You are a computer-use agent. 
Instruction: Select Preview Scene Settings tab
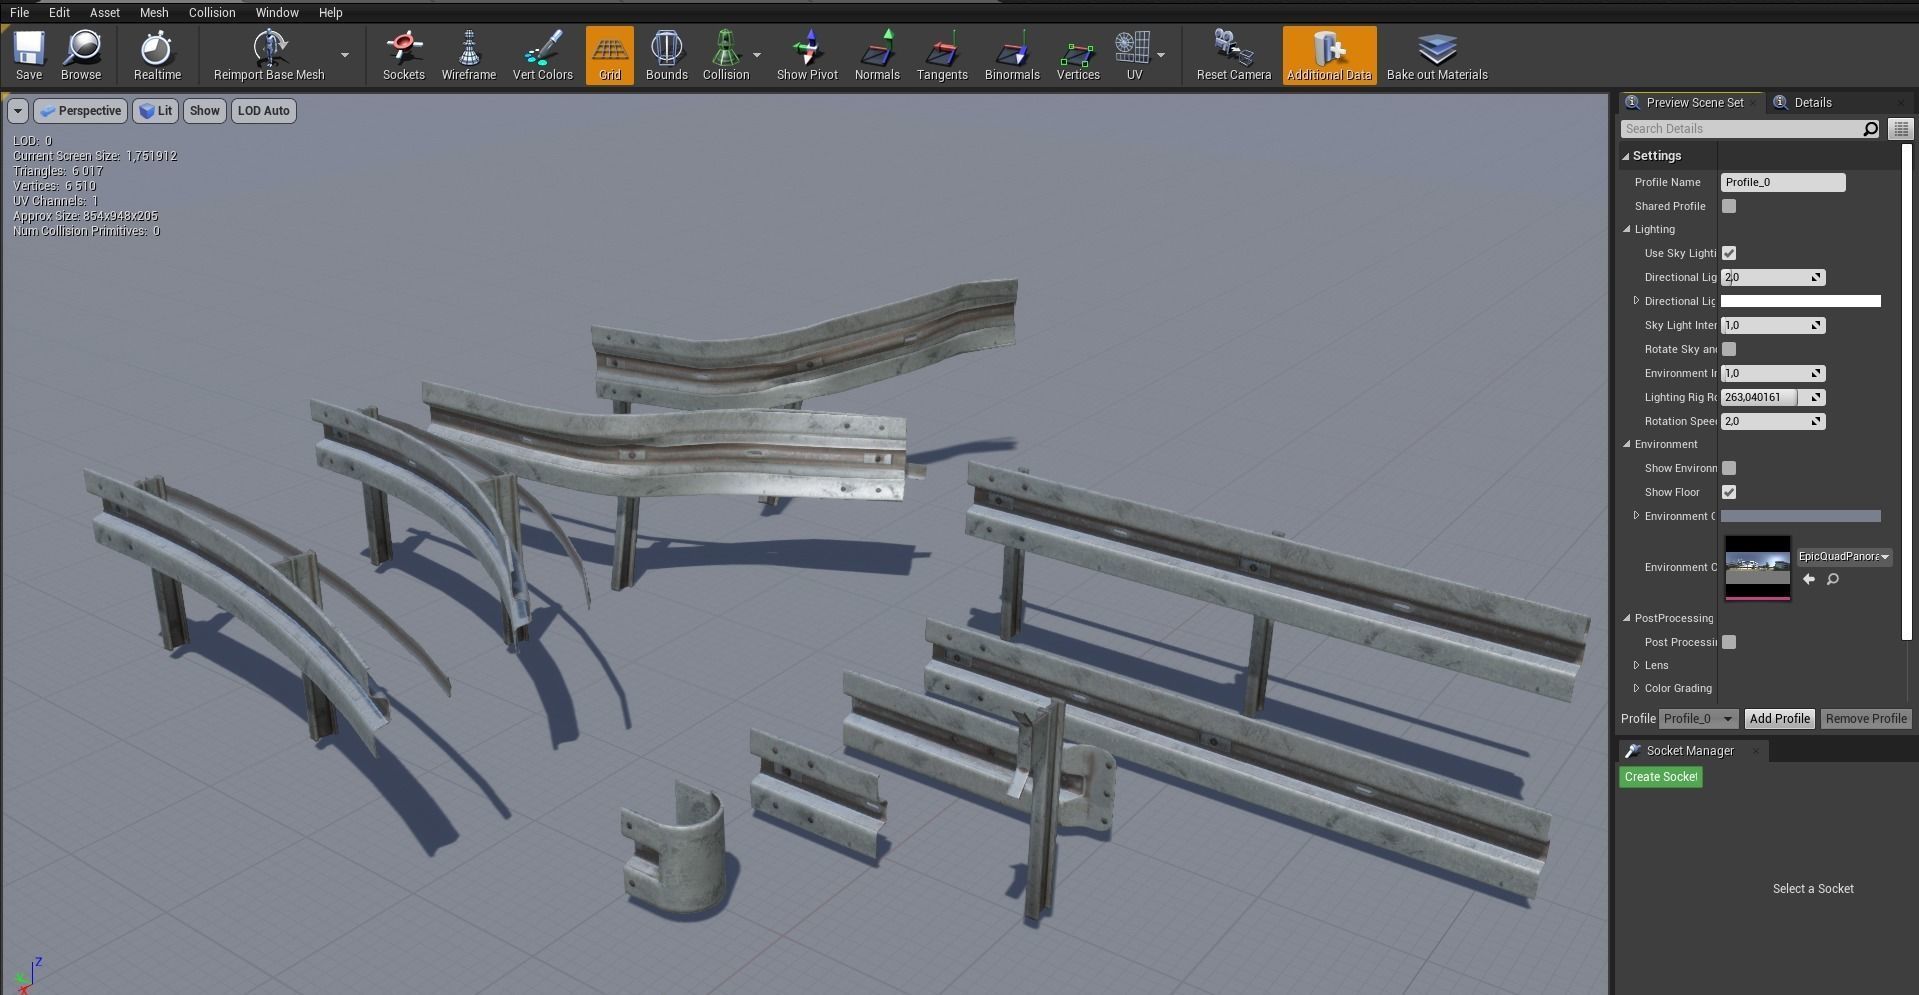[x=1693, y=103]
